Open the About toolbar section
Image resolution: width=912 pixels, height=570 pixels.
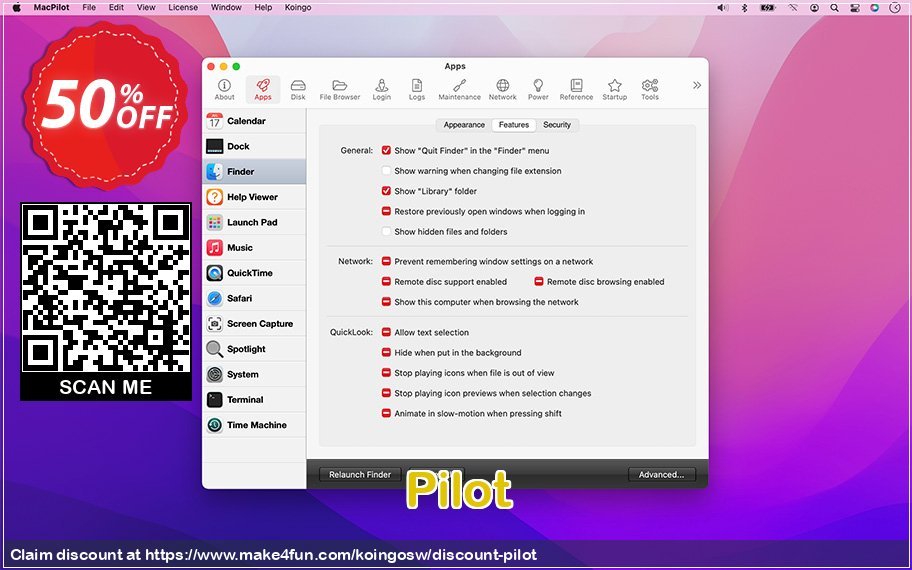coord(225,90)
